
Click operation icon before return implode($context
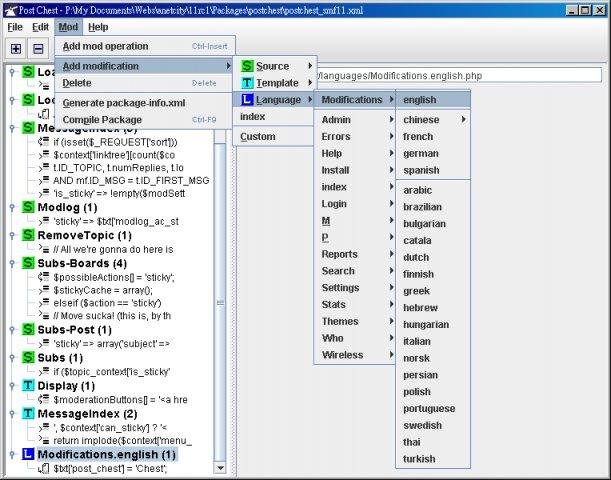pos(44,440)
